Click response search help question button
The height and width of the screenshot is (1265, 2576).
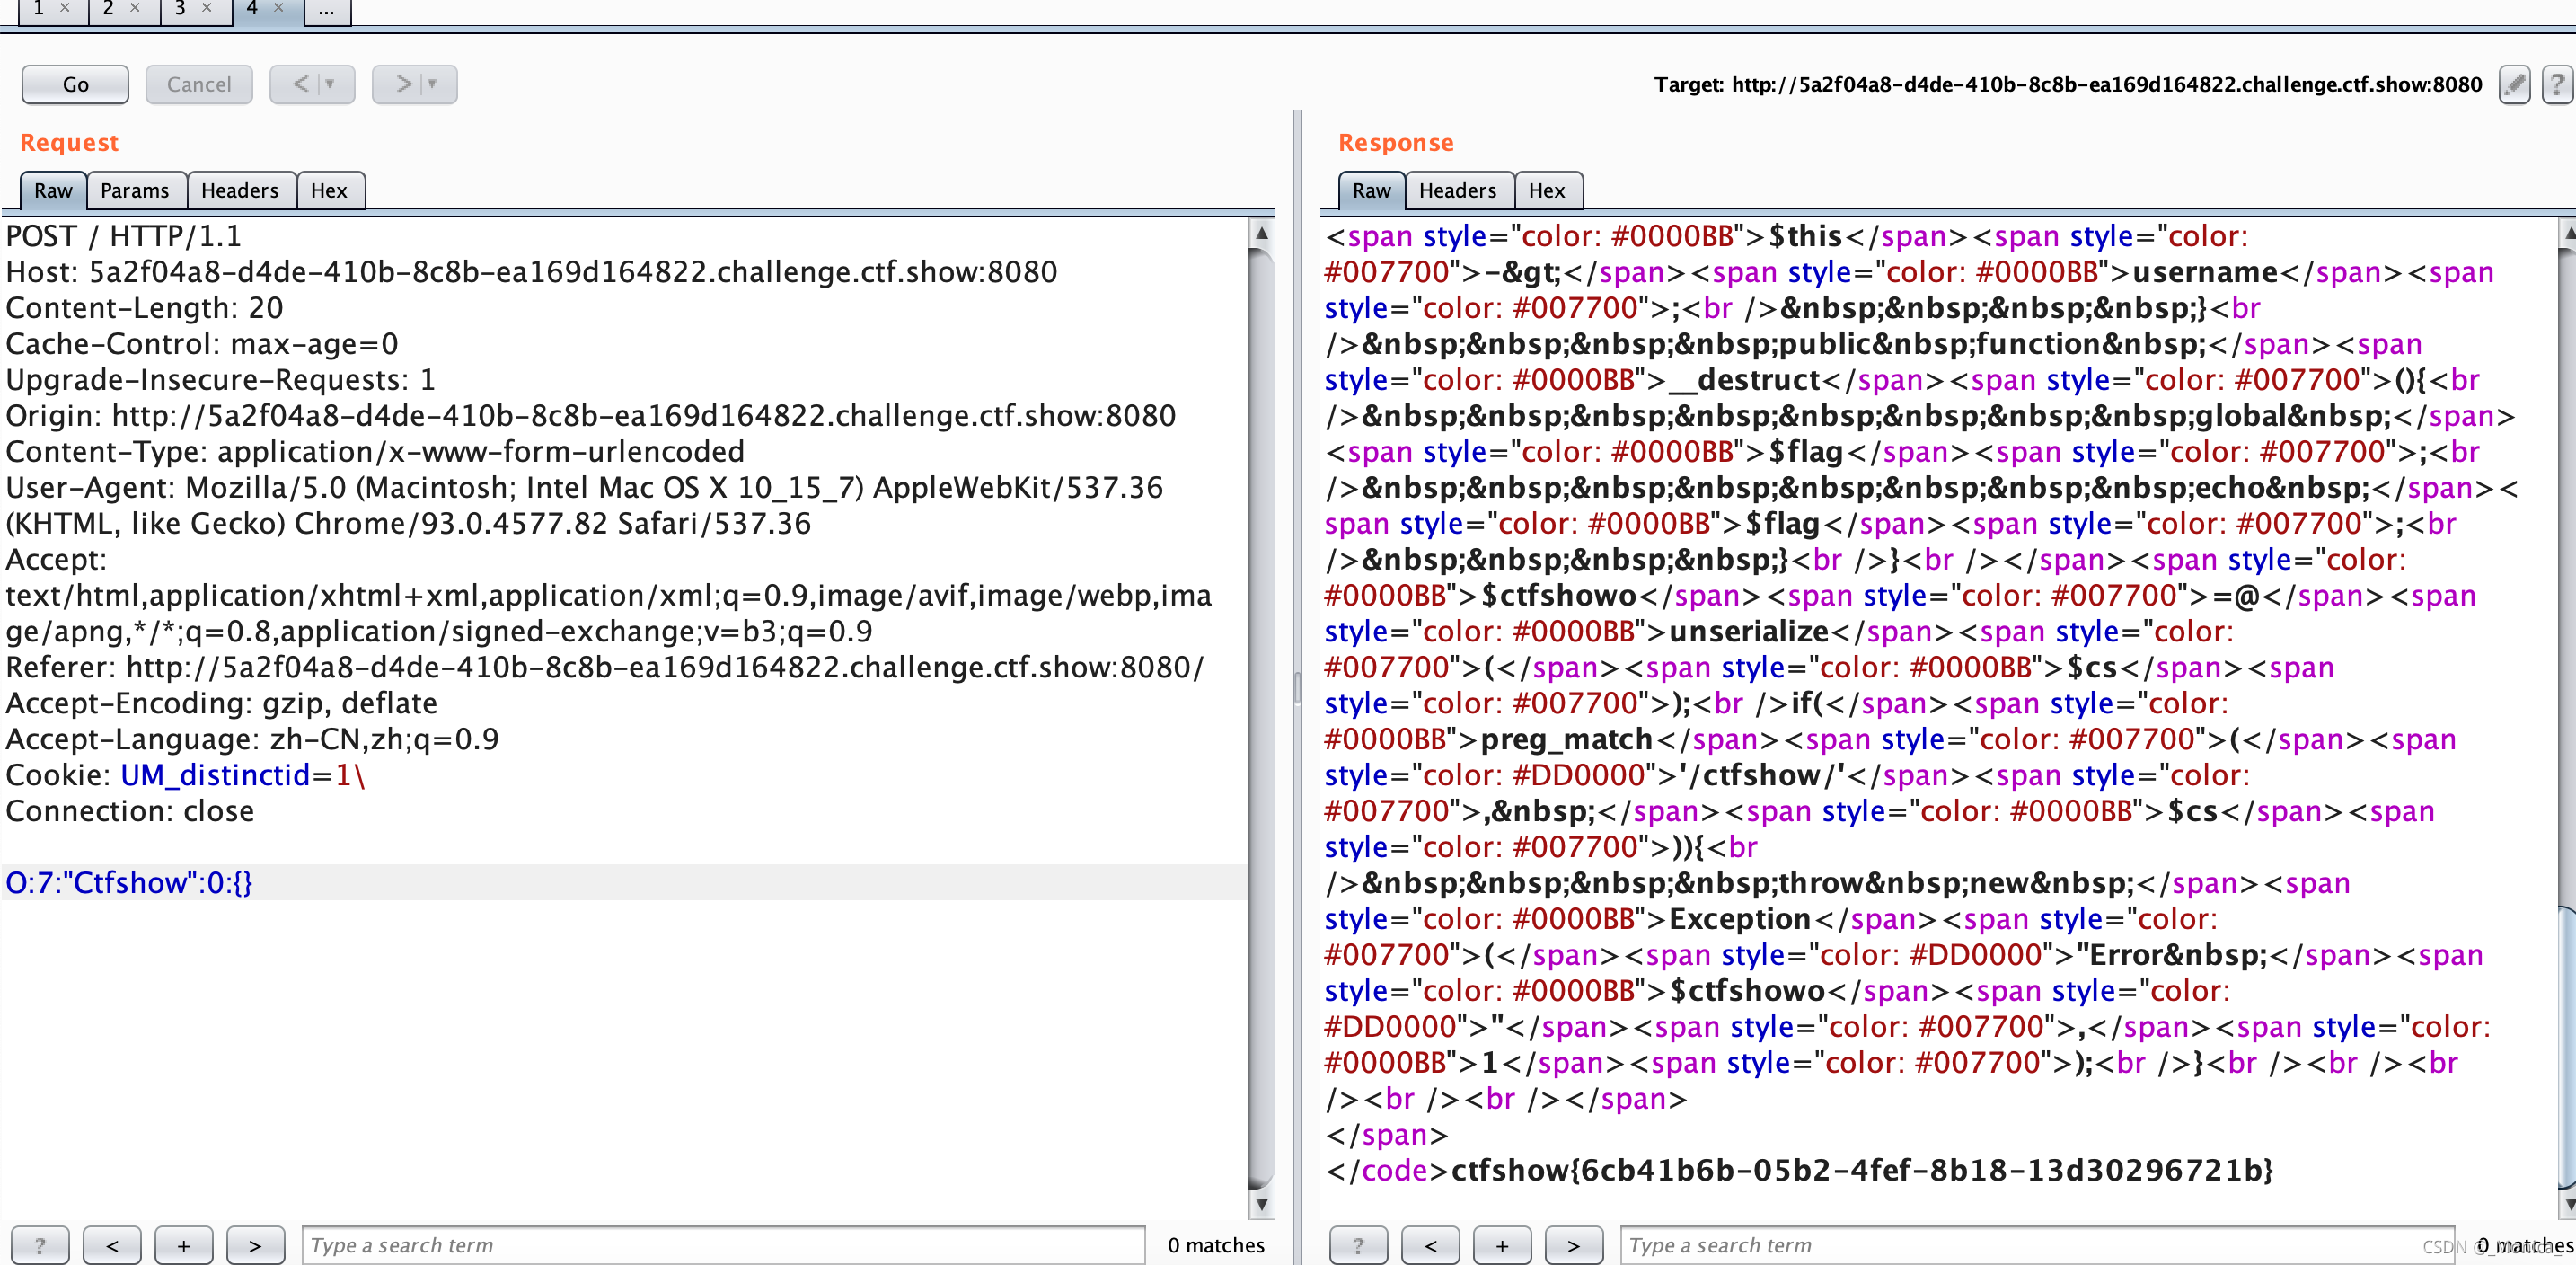point(1358,1245)
